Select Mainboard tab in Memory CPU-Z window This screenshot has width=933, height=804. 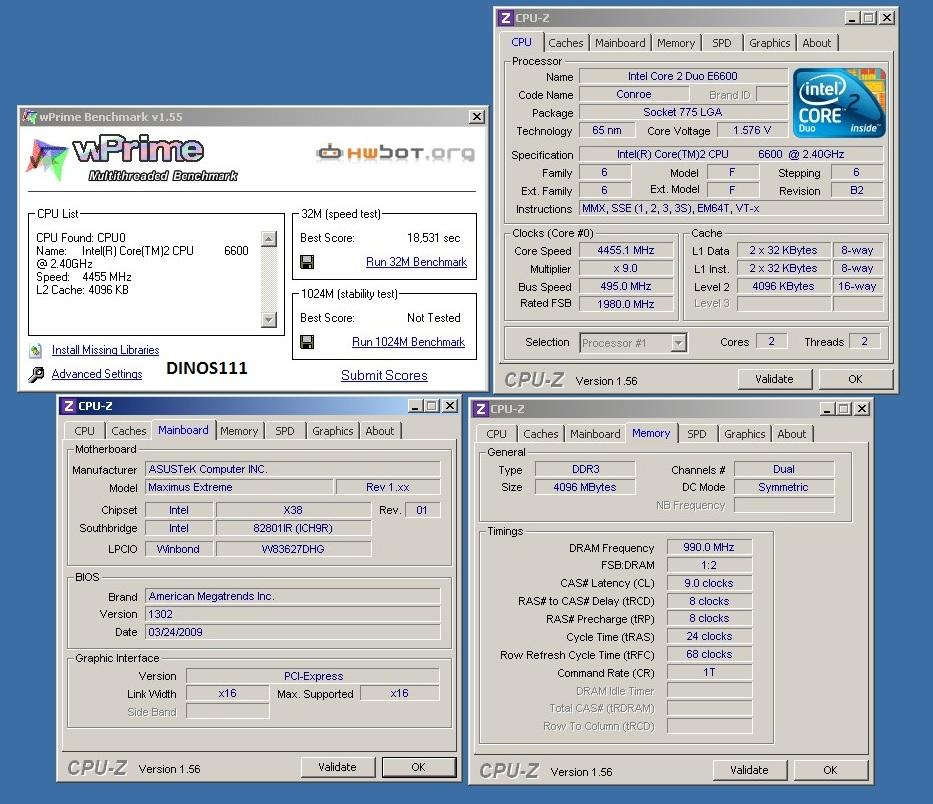coord(595,434)
